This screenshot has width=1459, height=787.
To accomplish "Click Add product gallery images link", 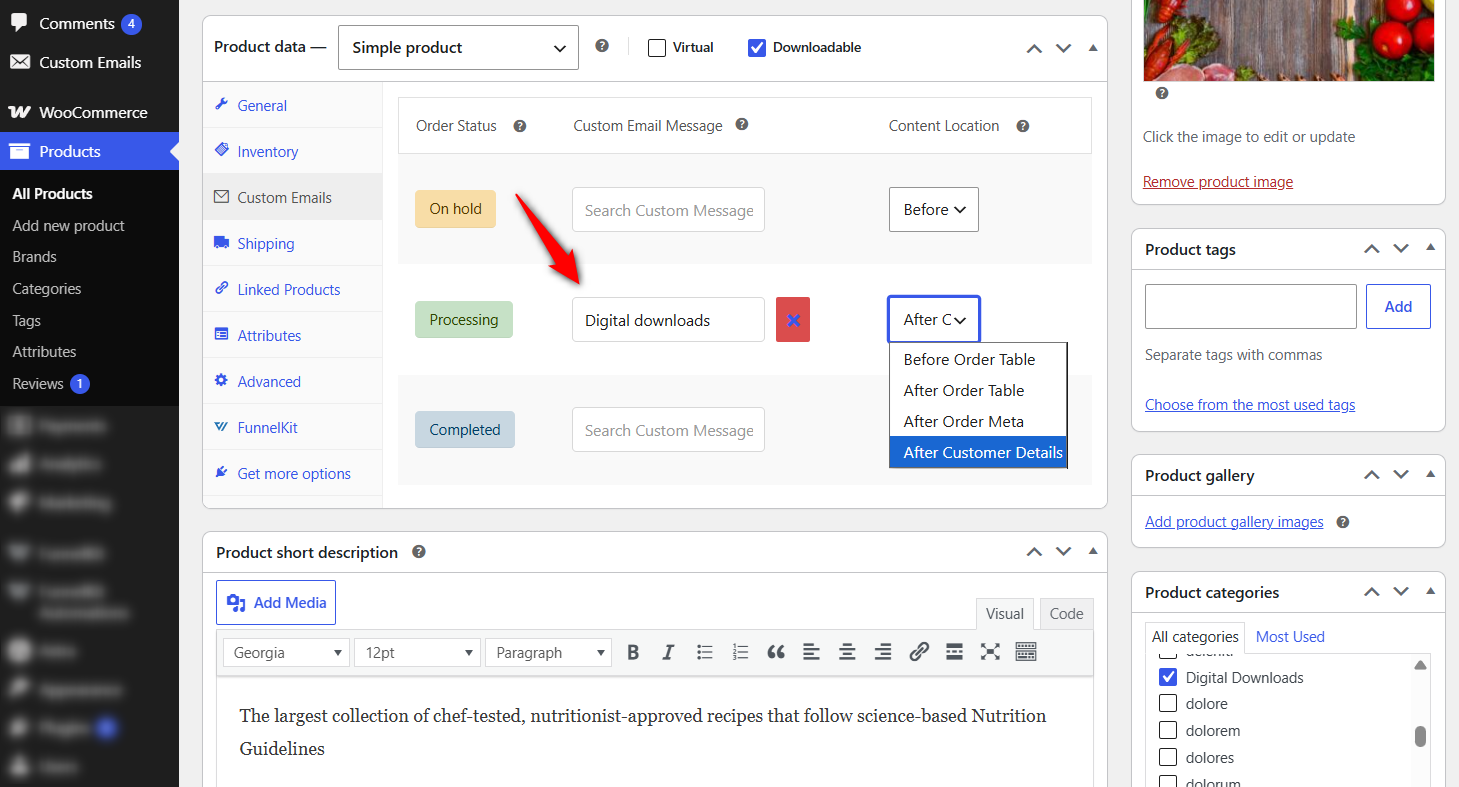I will pos(1234,522).
